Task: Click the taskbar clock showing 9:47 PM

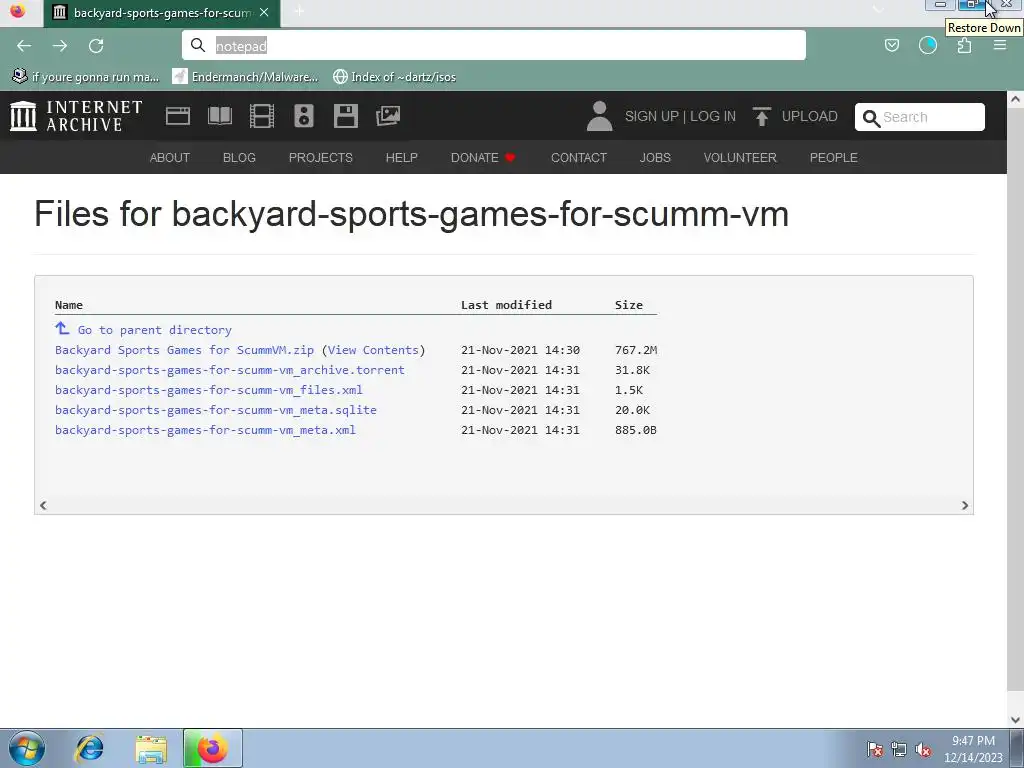Action: 973,749
